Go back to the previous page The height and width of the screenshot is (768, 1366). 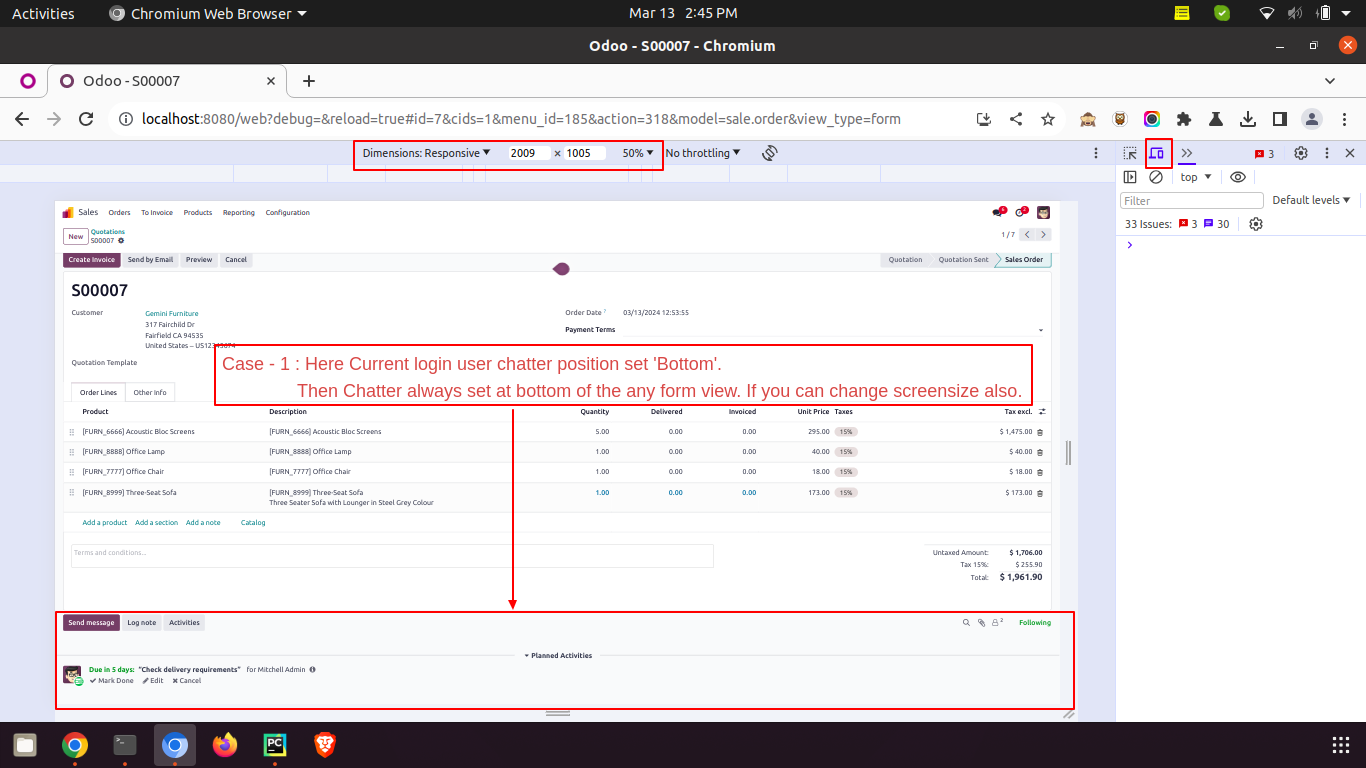(22, 119)
